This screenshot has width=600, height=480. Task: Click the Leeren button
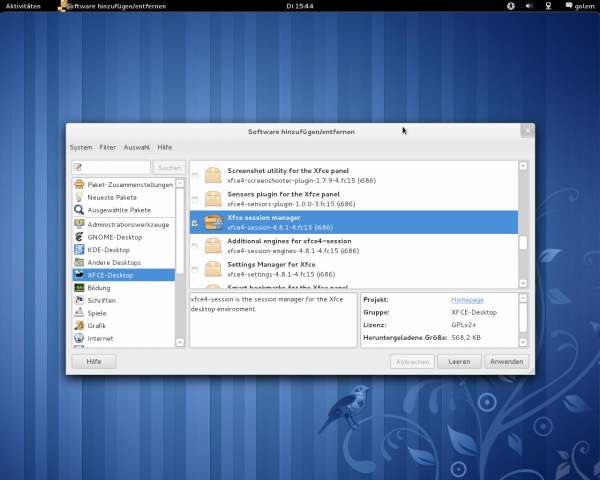coord(459,361)
